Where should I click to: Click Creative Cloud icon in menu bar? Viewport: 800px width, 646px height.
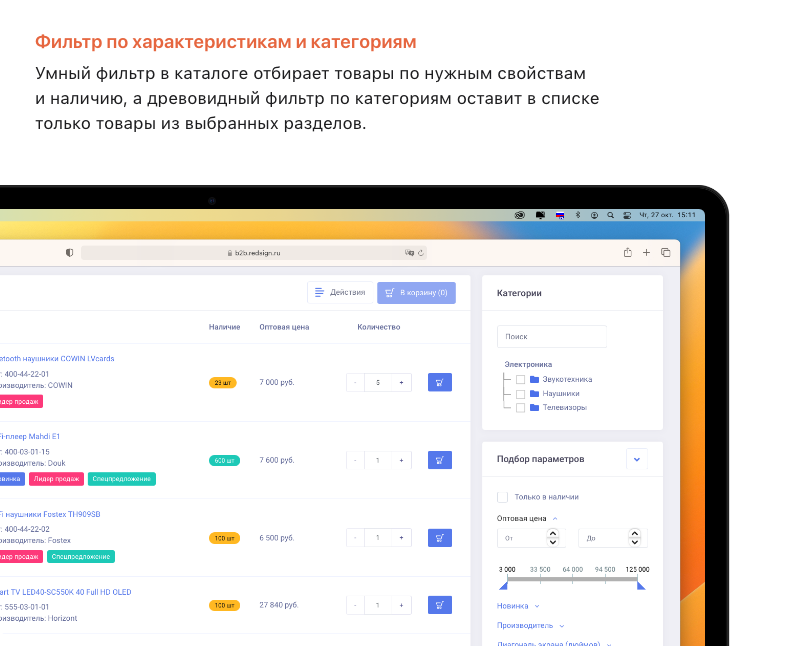pos(519,215)
